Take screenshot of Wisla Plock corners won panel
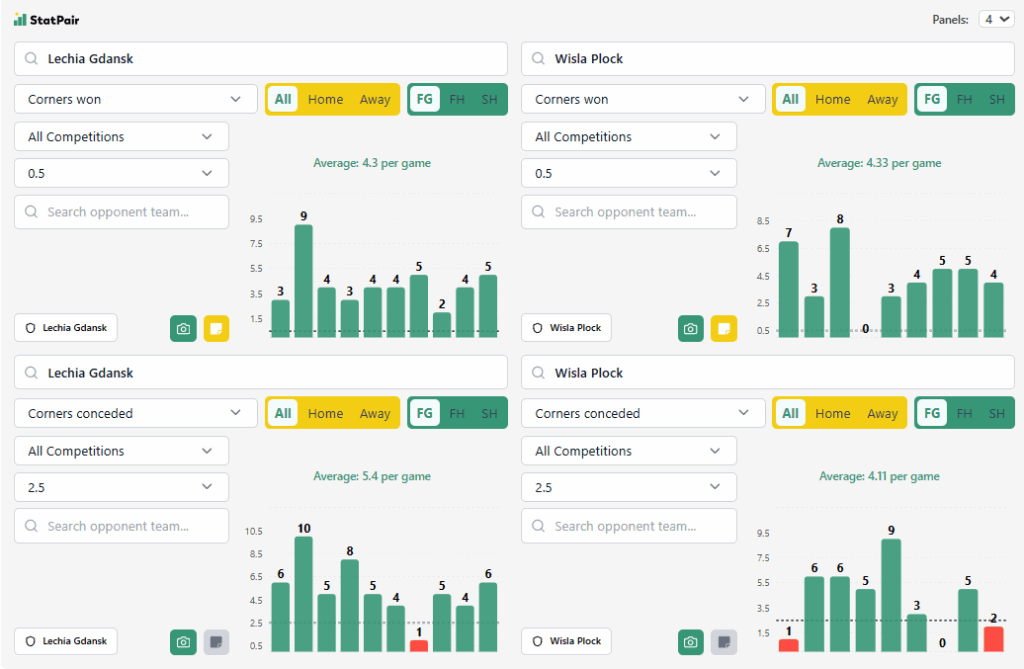The width and height of the screenshot is (1024, 669). pos(690,328)
